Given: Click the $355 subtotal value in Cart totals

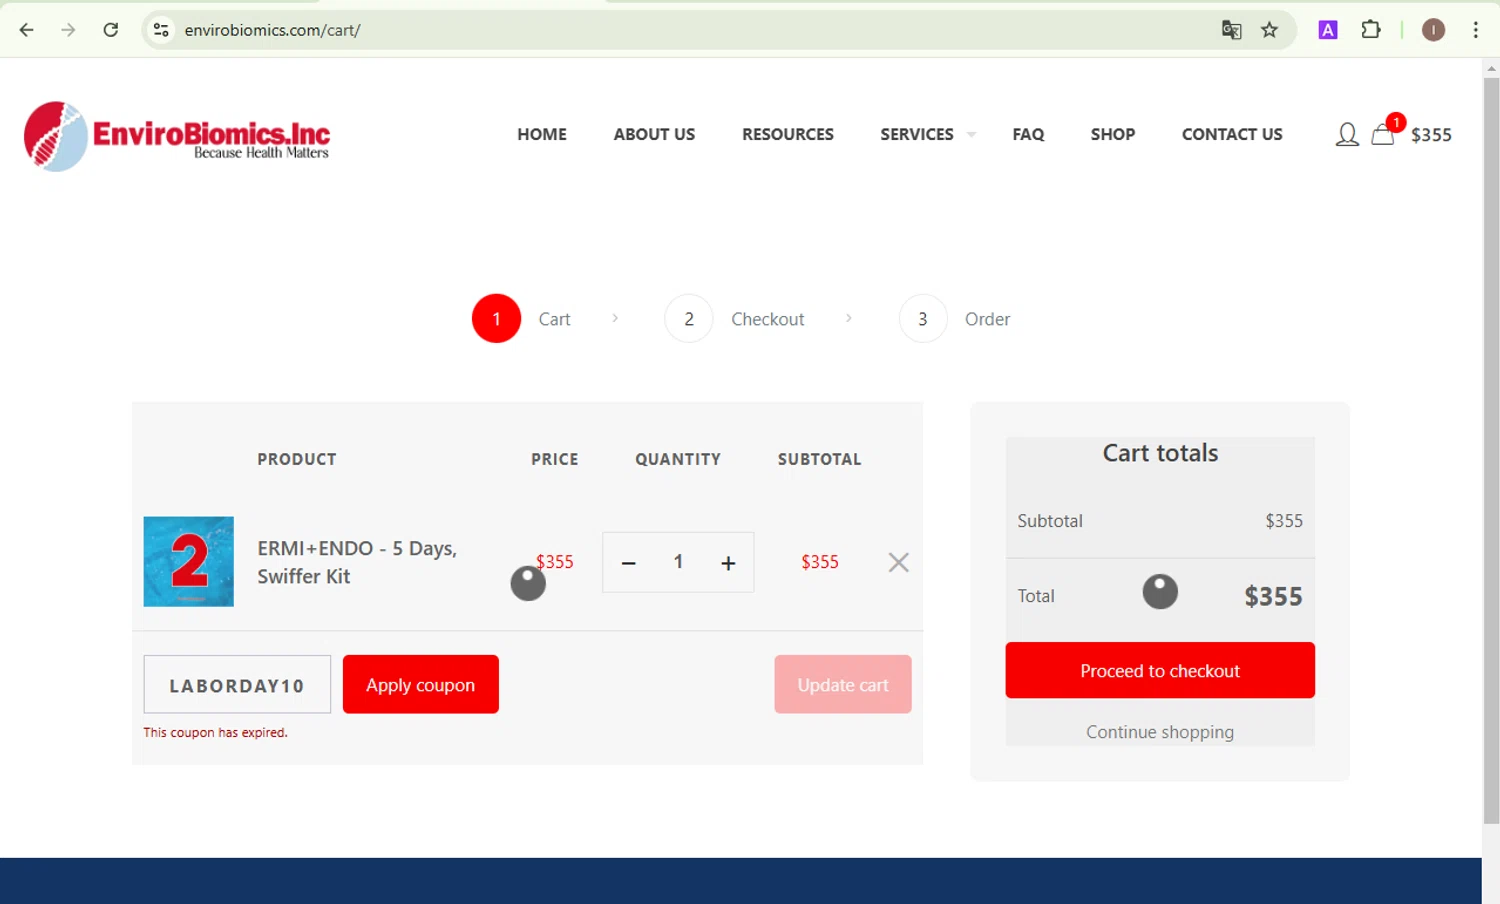Looking at the screenshot, I should [1284, 521].
